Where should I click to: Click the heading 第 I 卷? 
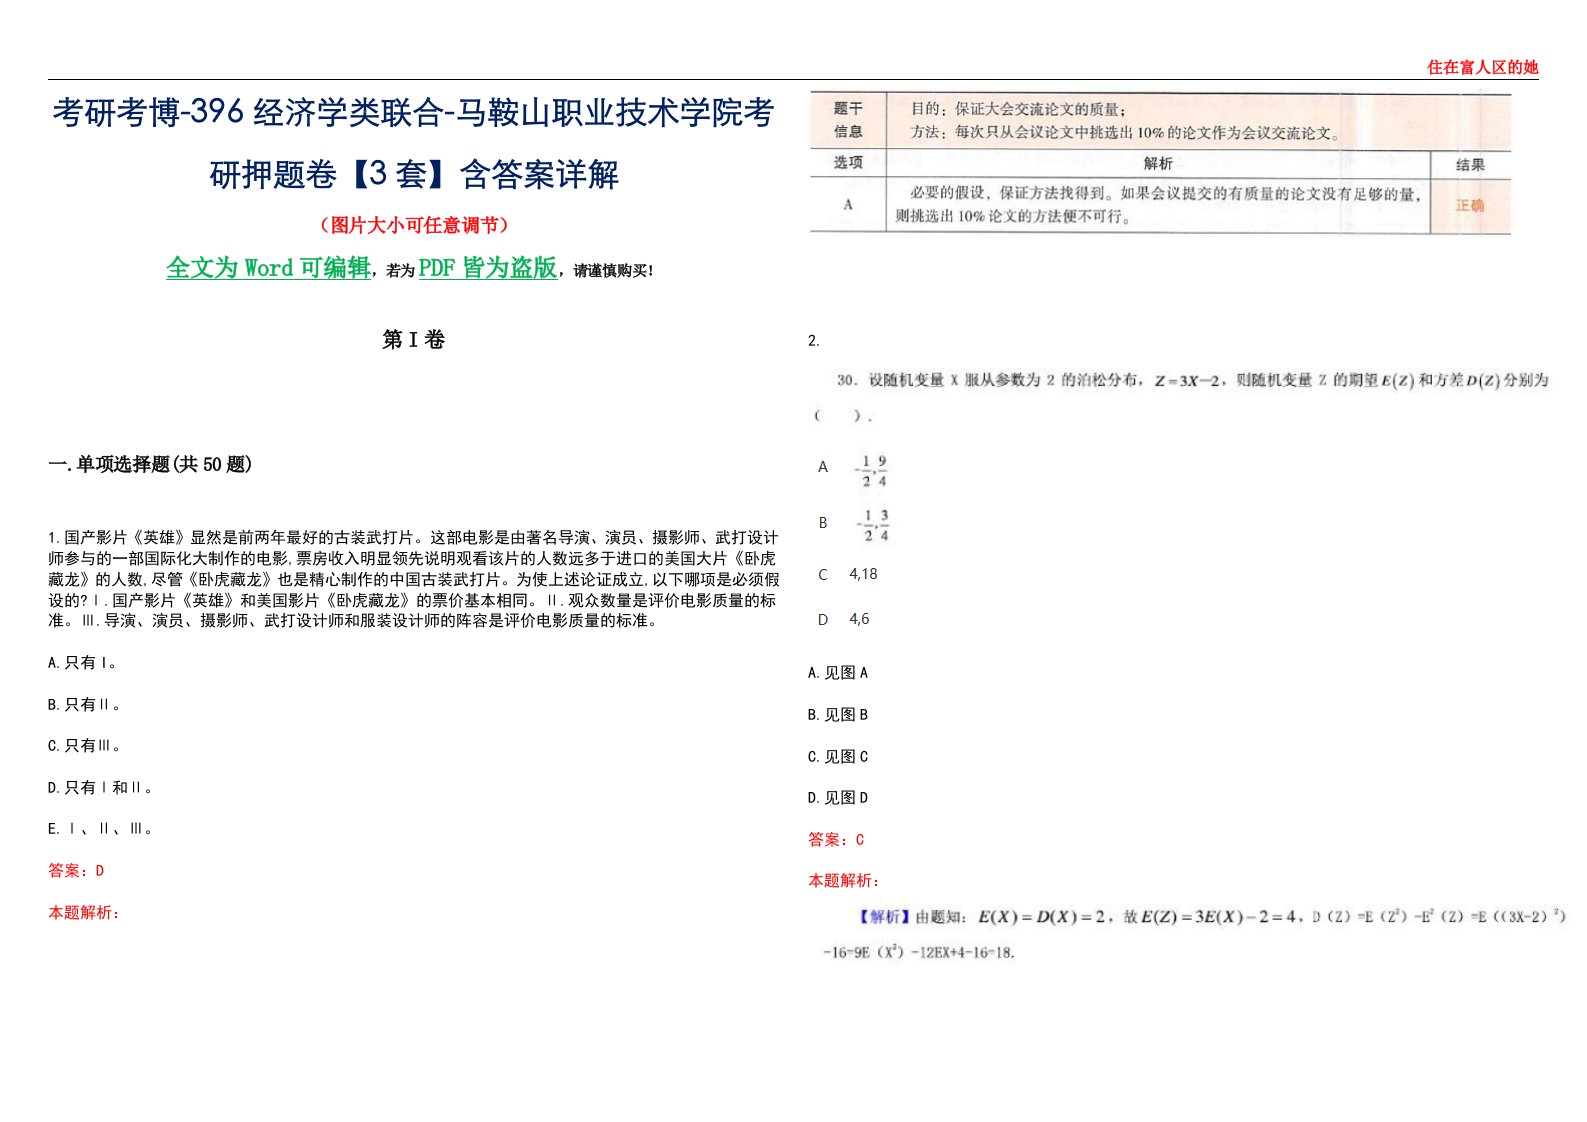pyautogui.click(x=413, y=340)
